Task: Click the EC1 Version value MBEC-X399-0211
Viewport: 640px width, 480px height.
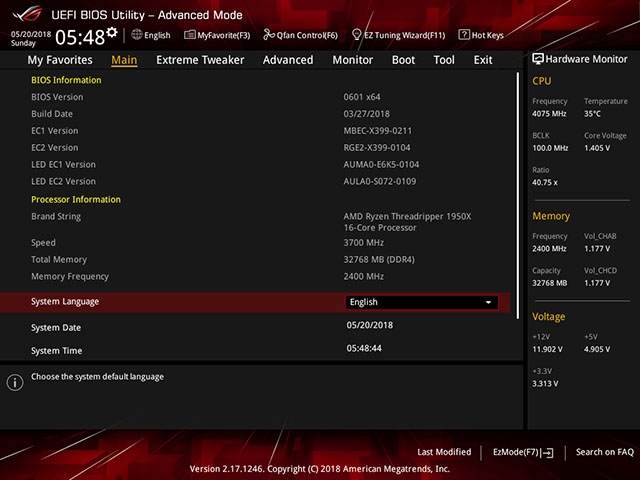Action: [x=378, y=131]
